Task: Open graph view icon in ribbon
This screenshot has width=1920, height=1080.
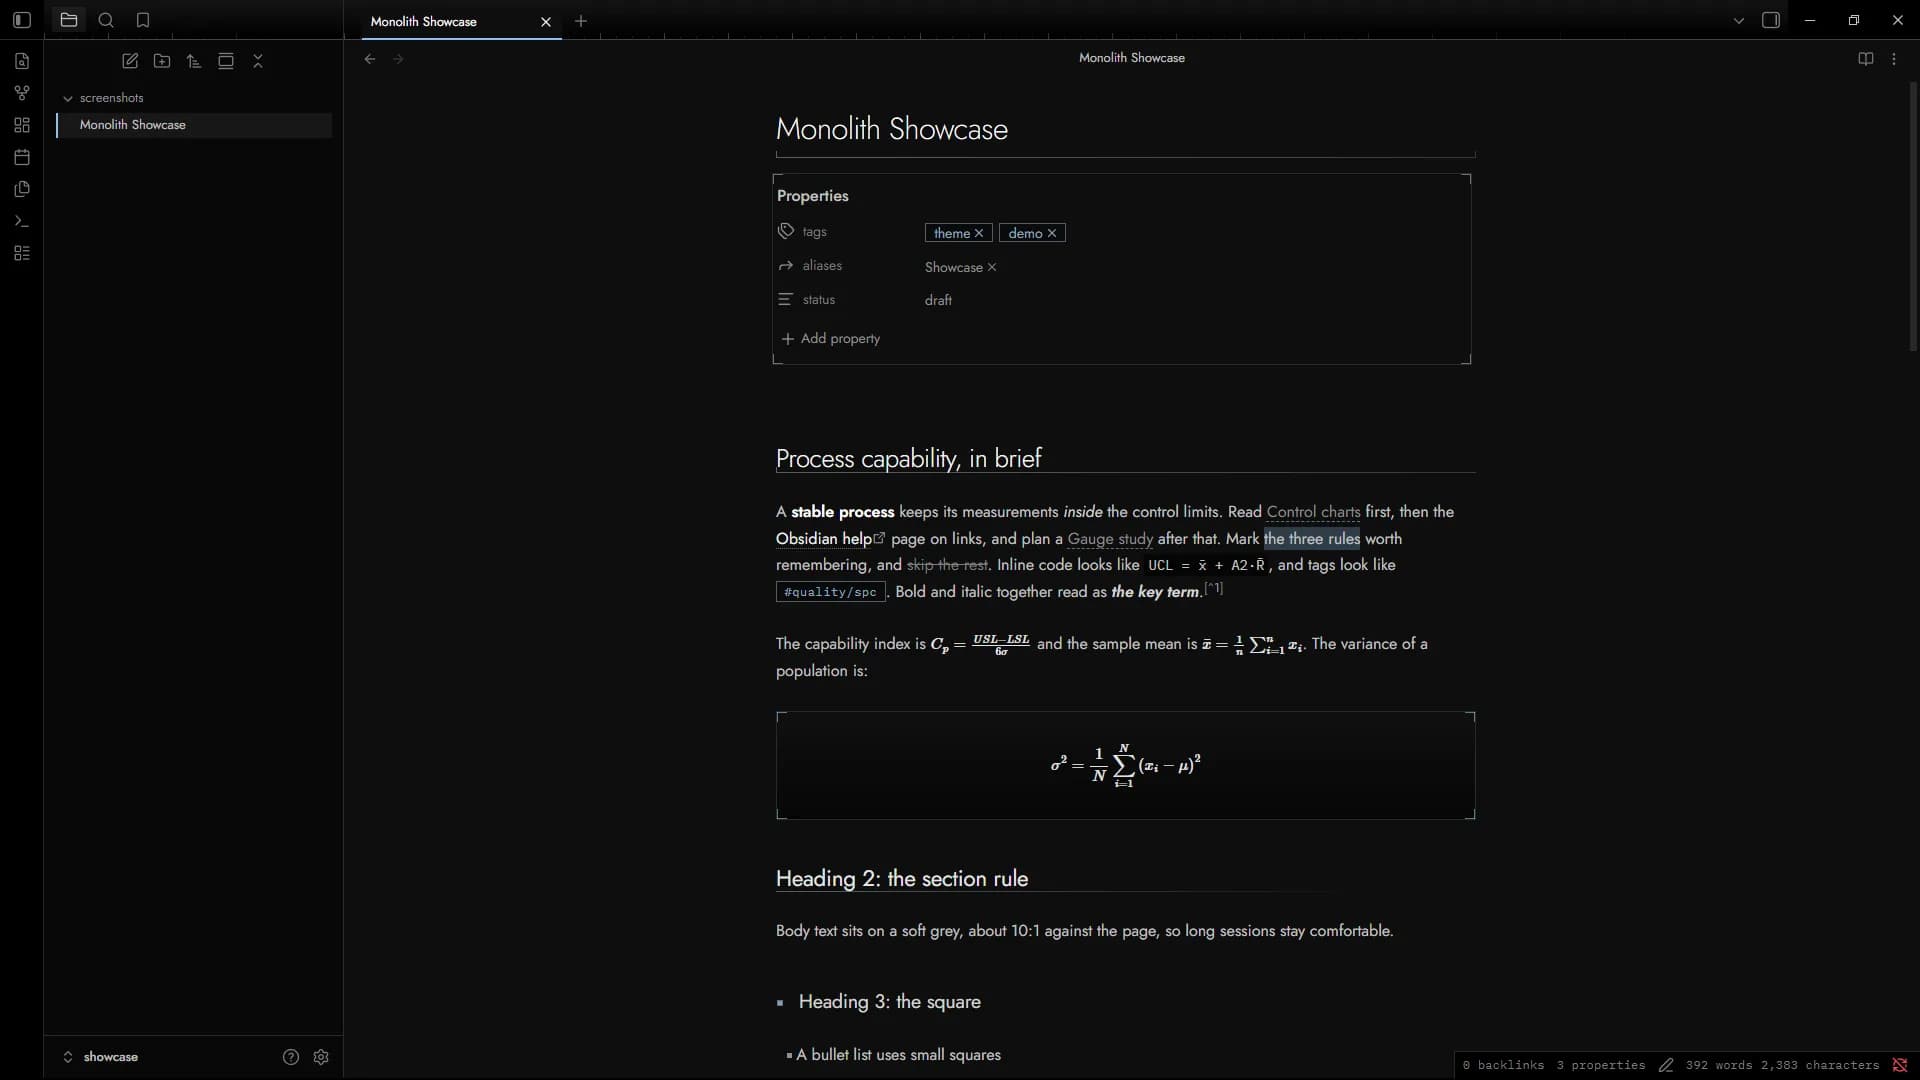Action: (22, 93)
